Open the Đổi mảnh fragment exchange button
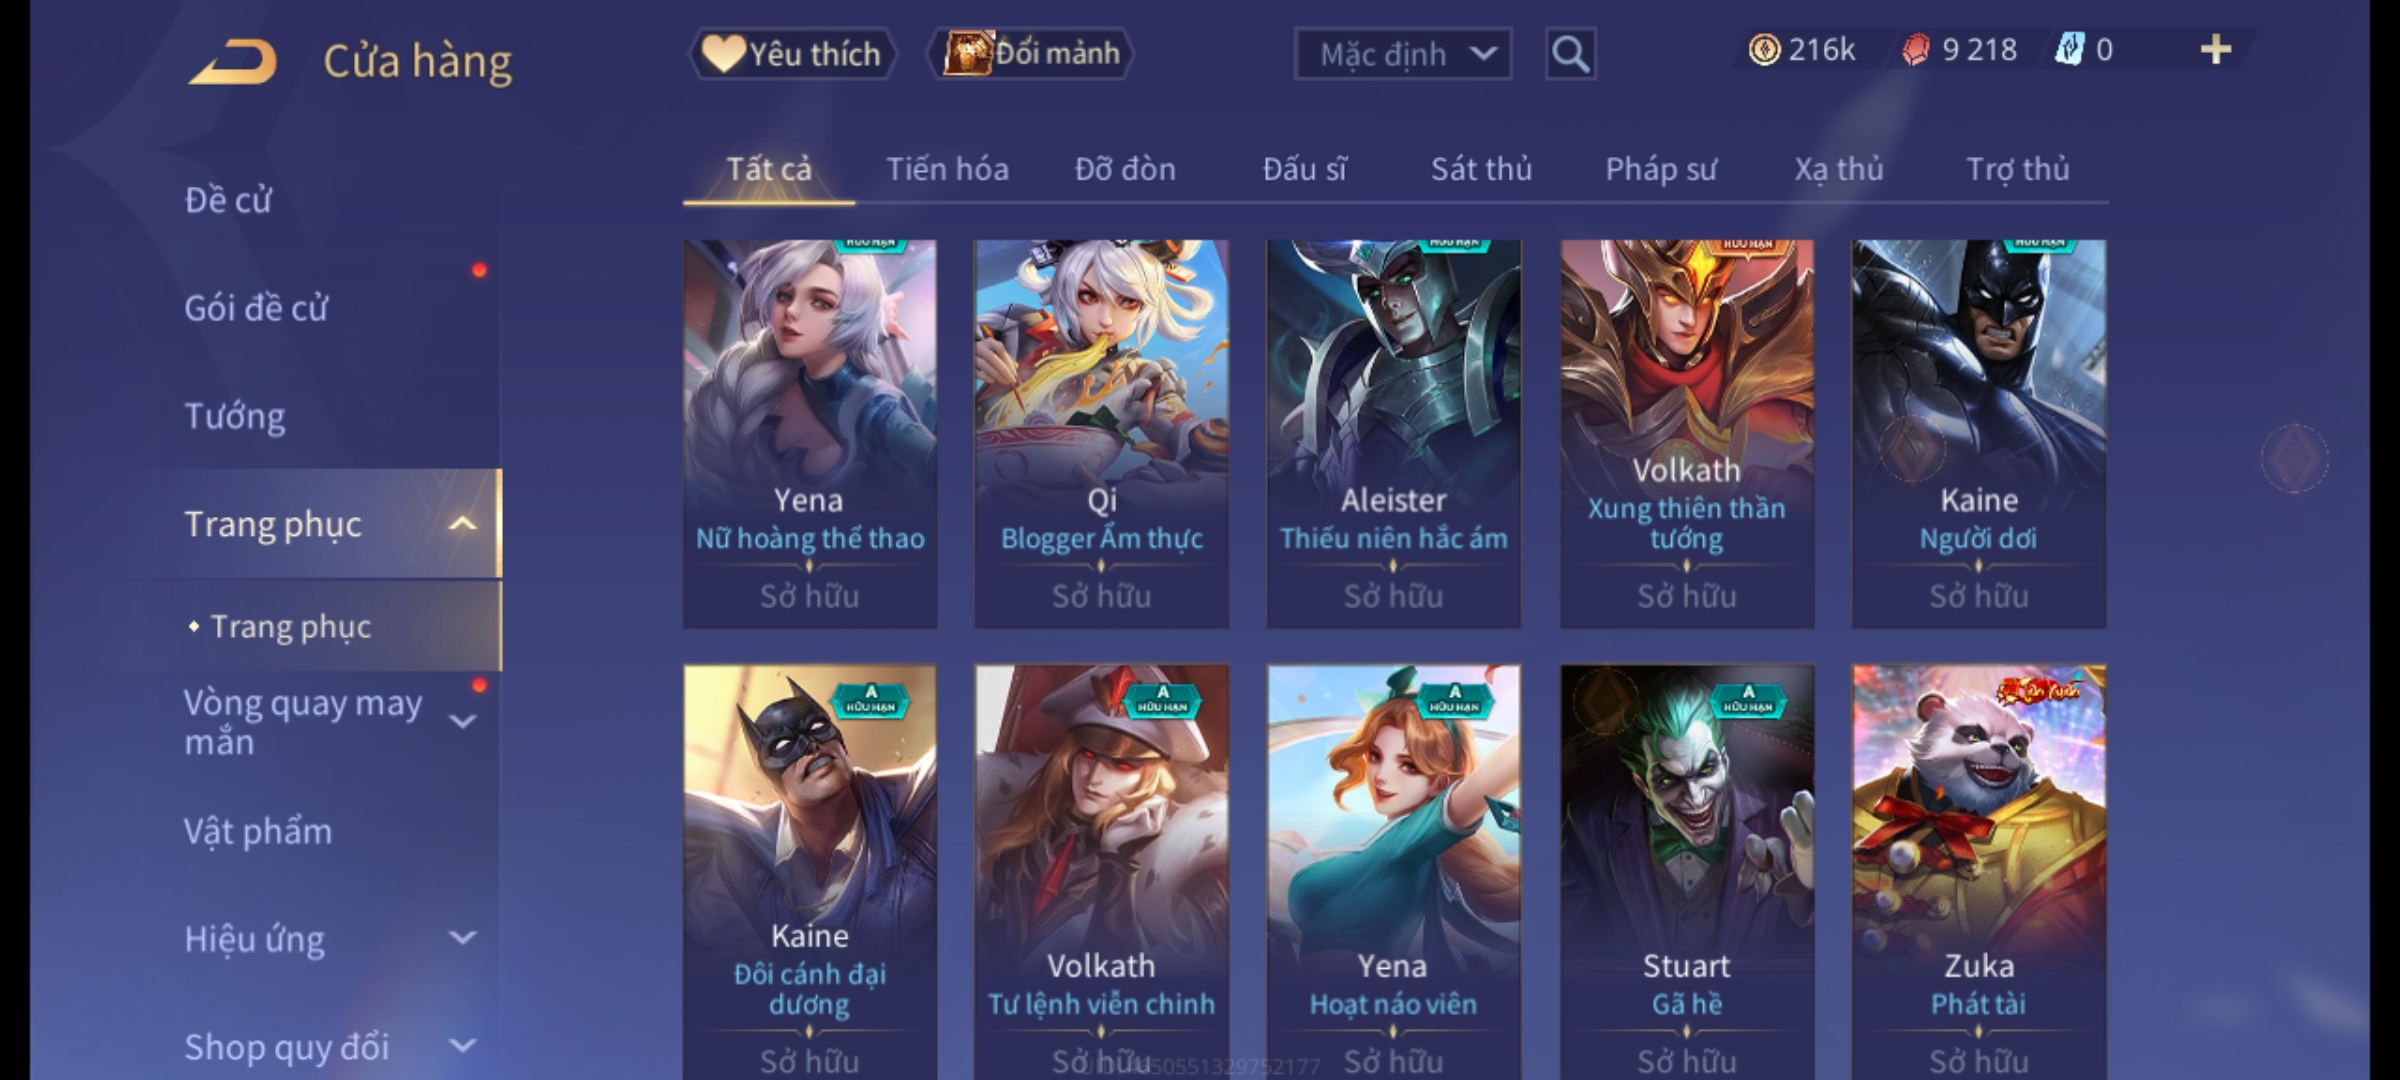2400x1080 pixels. pyautogui.click(x=1031, y=54)
